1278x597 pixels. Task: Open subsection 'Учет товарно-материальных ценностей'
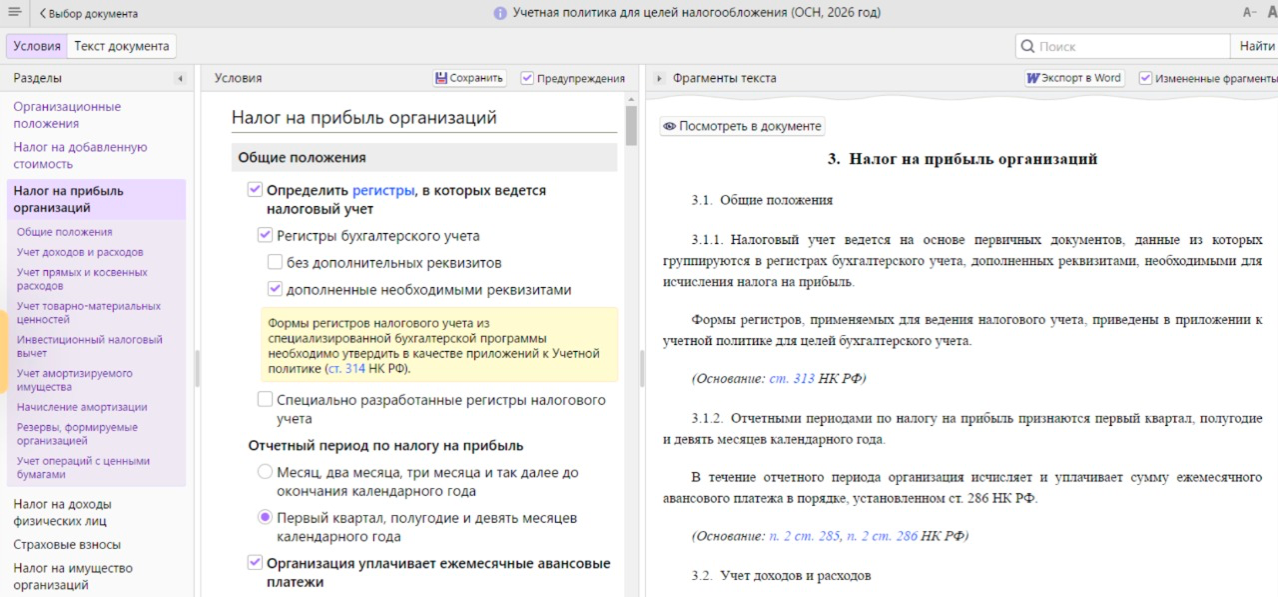[88, 313]
